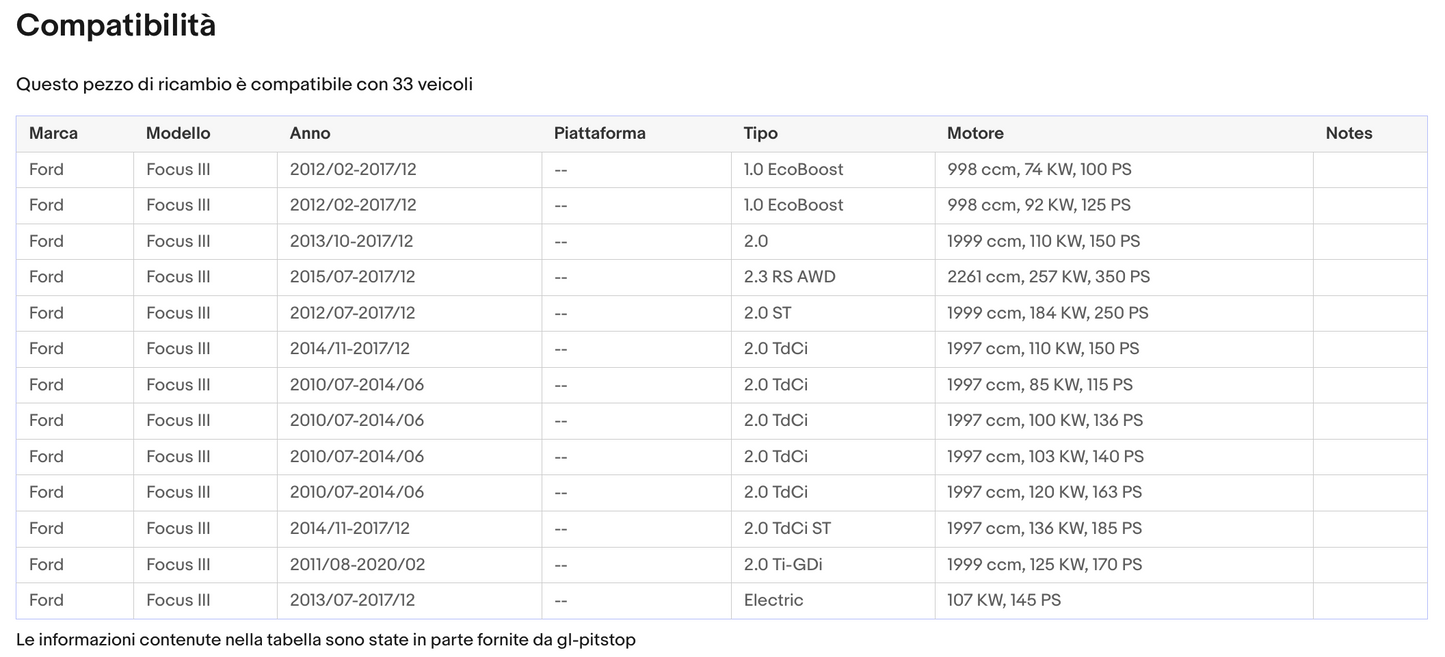Click the Tipo column header
This screenshot has height=657, width=1445.
760,133
